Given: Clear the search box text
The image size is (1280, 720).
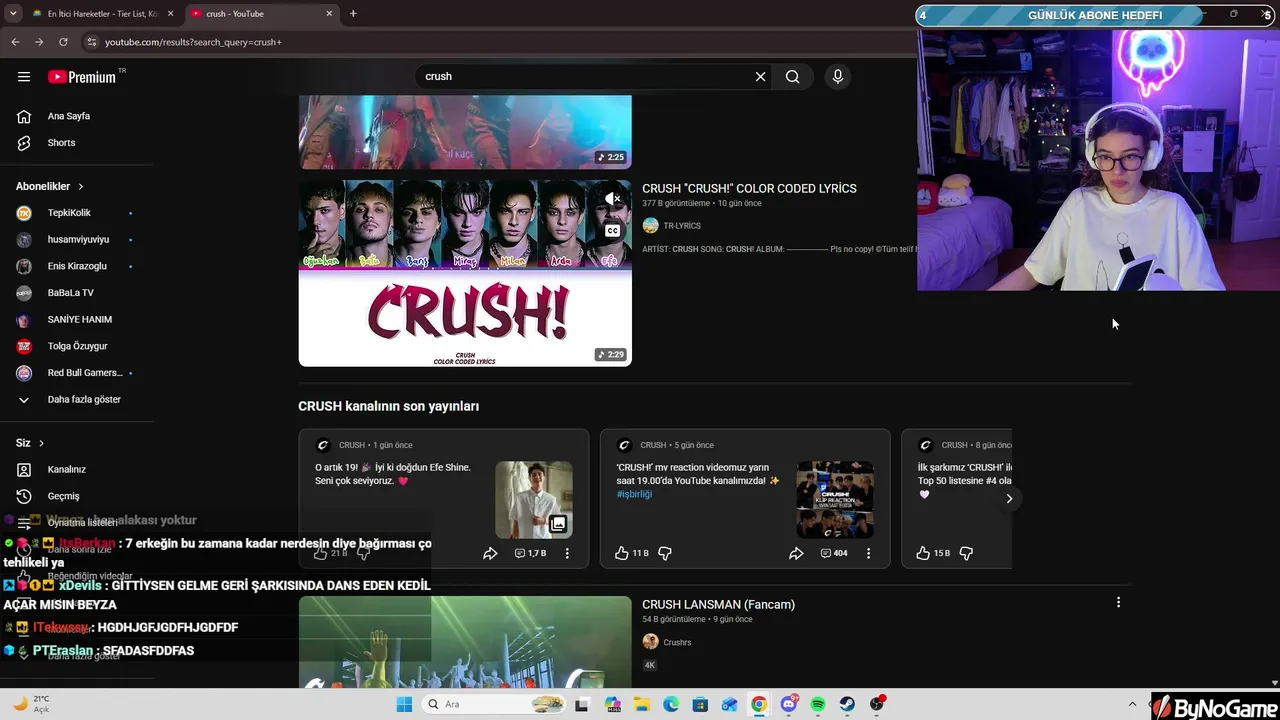Looking at the screenshot, I should [760, 77].
